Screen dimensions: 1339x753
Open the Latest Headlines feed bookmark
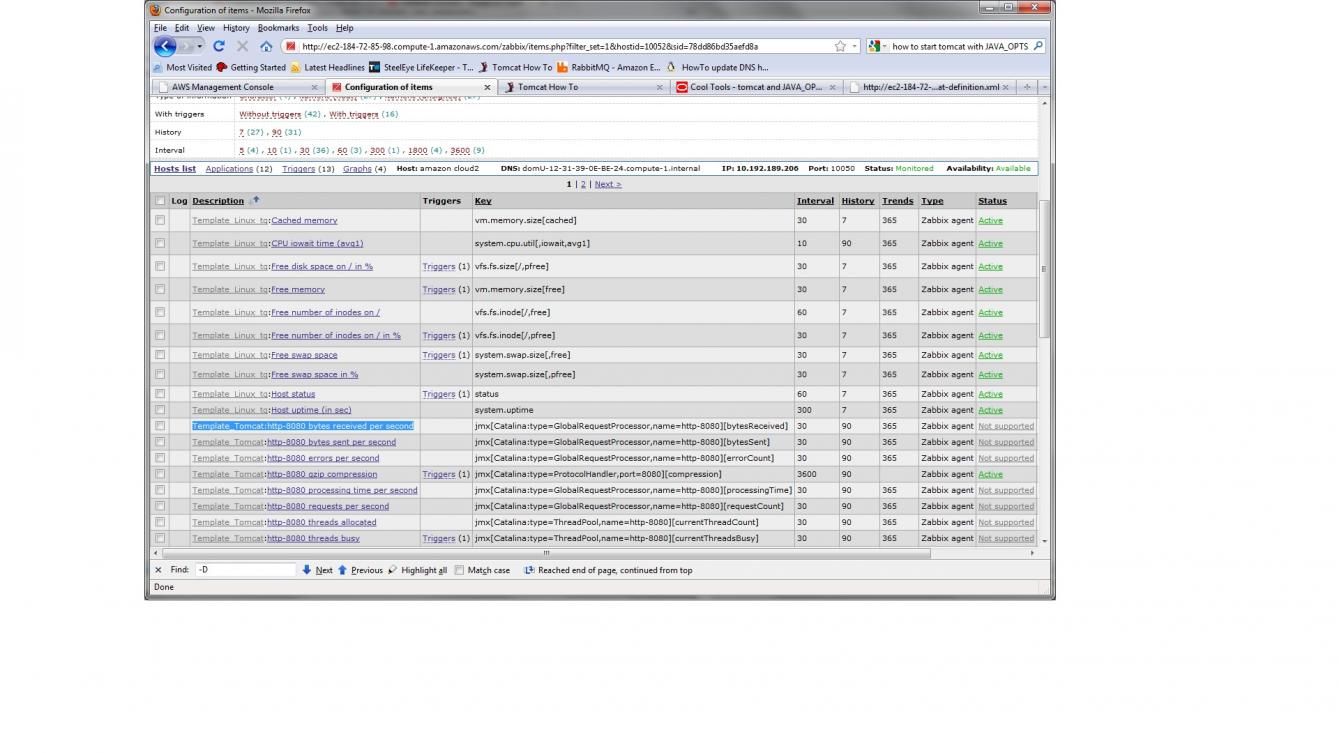(327, 67)
